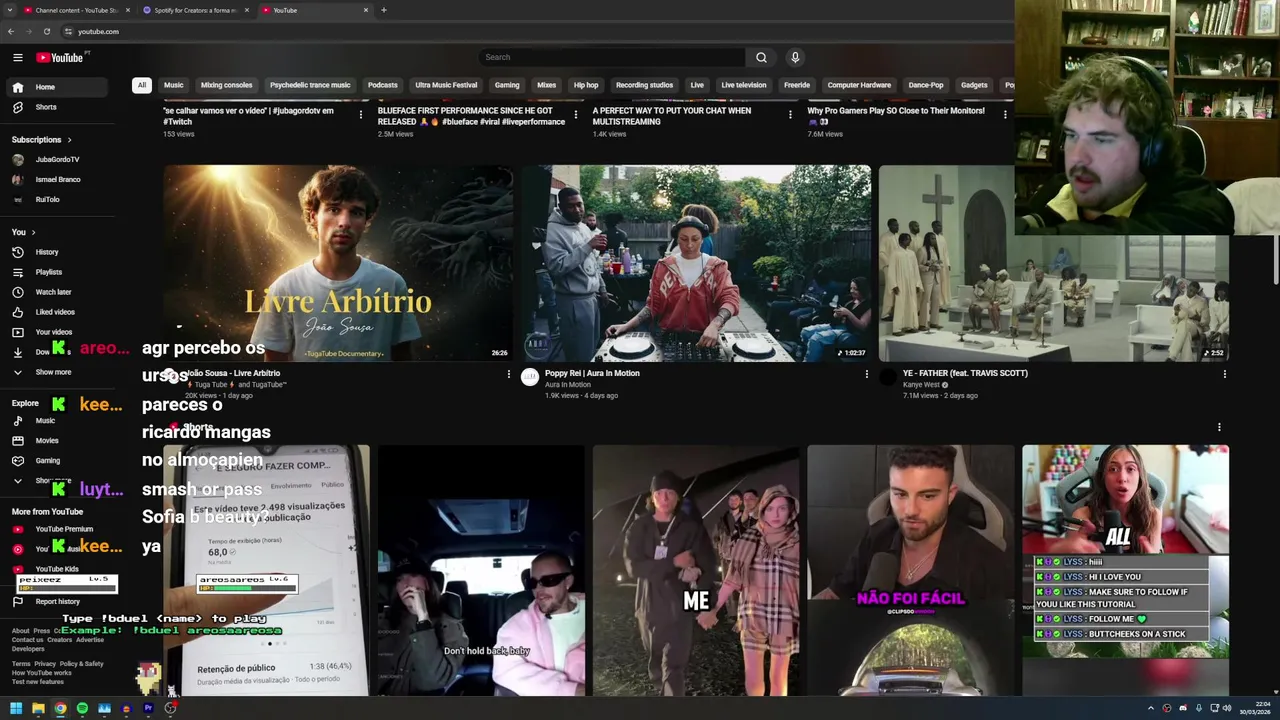Select the Dance-Pop filter chip
1280x720 pixels.
tap(926, 85)
